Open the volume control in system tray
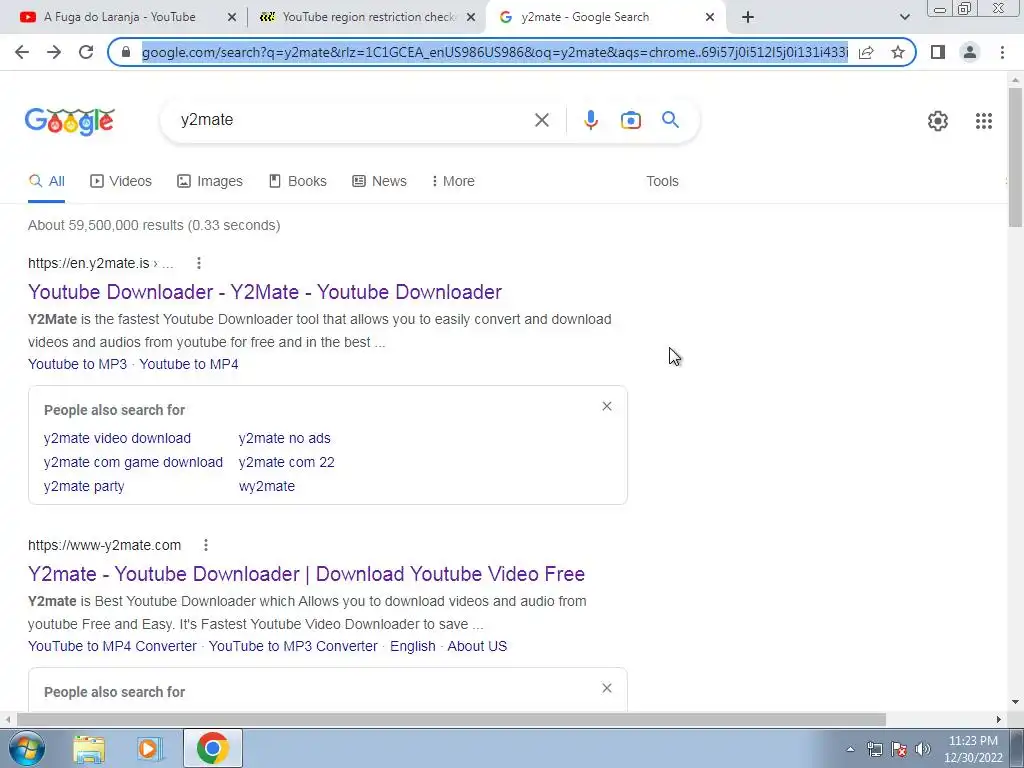The height and width of the screenshot is (768, 1024). tap(923, 749)
